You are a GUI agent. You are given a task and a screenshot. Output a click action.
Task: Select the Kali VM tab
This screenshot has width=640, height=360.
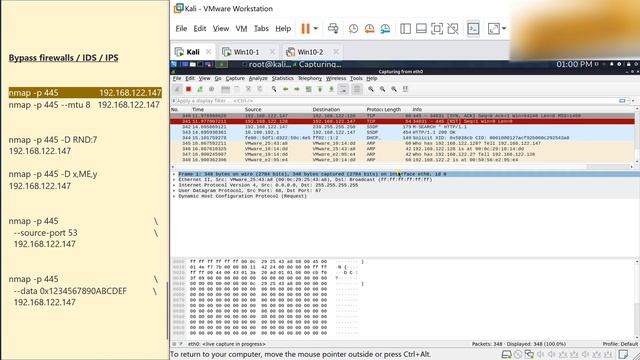[193, 52]
